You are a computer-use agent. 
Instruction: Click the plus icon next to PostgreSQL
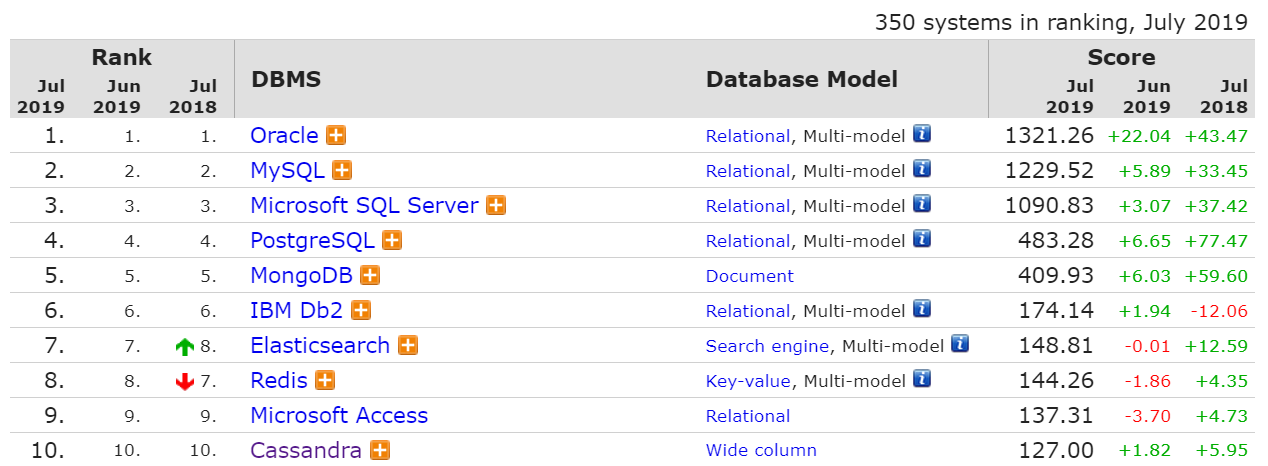pyautogui.click(x=392, y=240)
